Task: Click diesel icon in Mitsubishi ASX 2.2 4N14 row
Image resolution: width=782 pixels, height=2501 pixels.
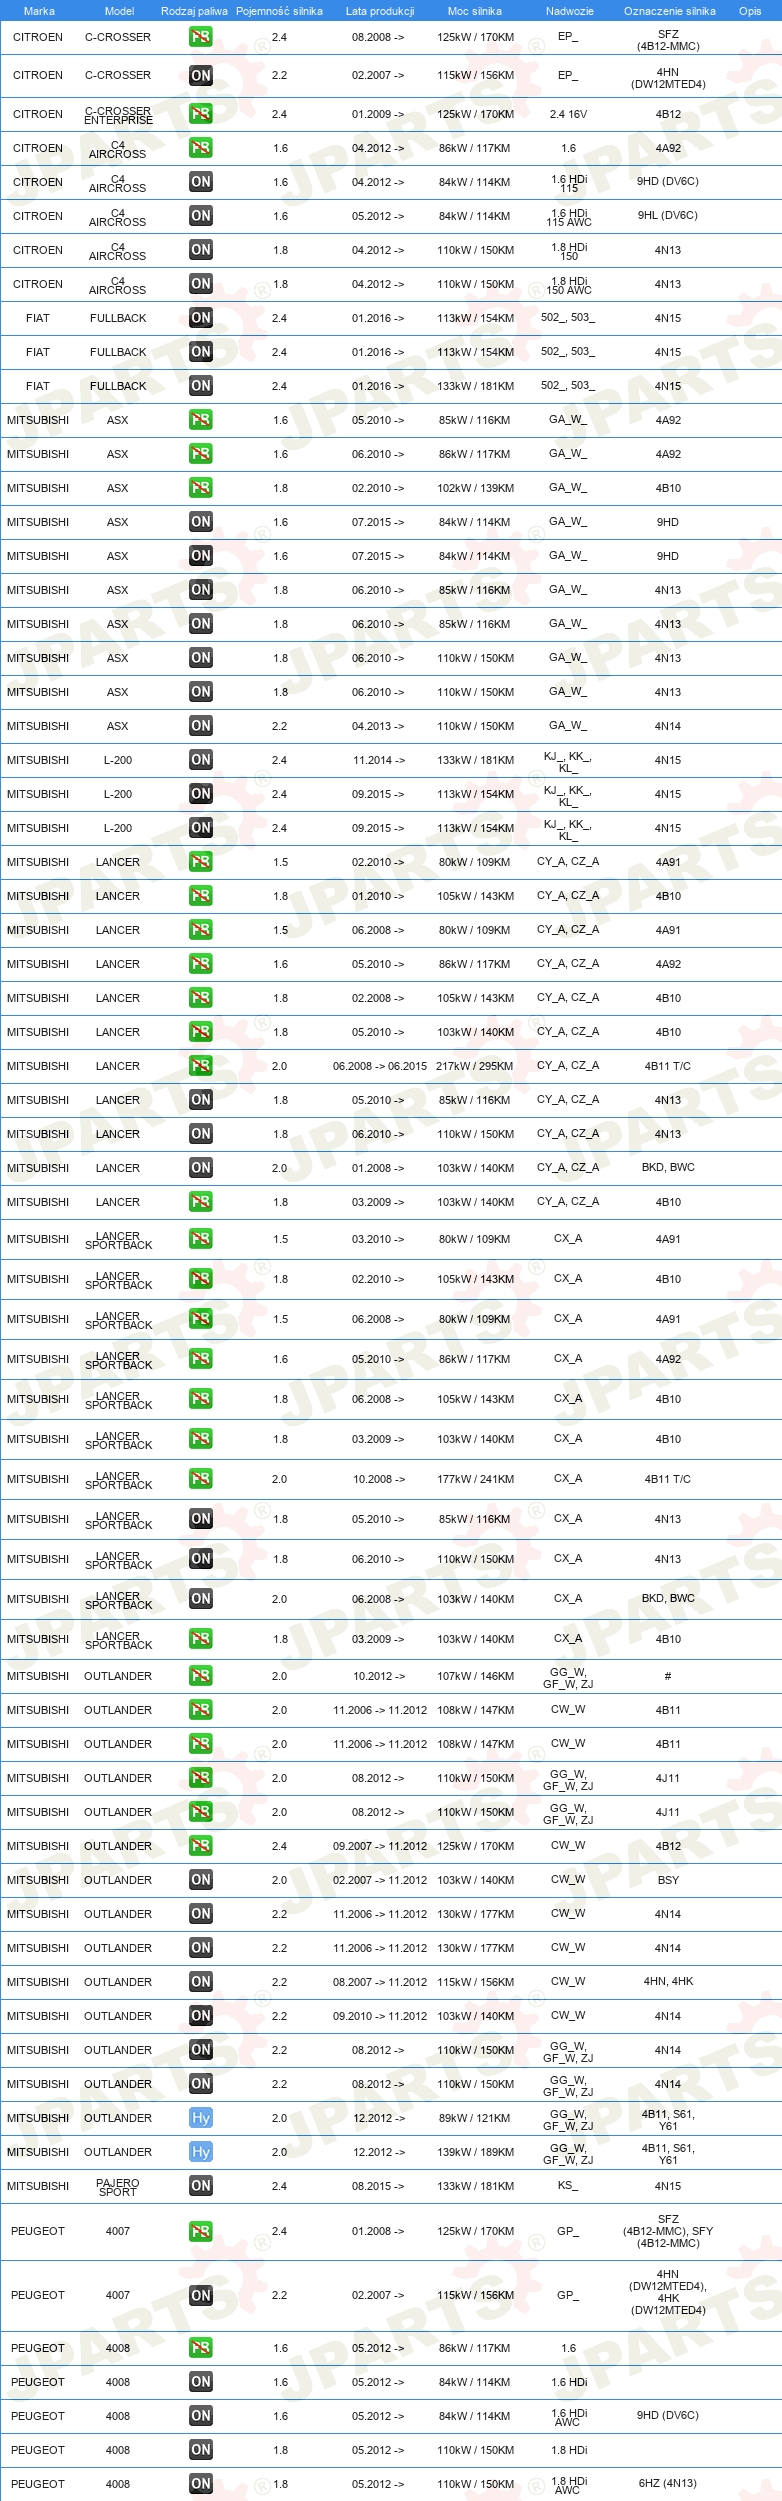Action: pos(201,726)
